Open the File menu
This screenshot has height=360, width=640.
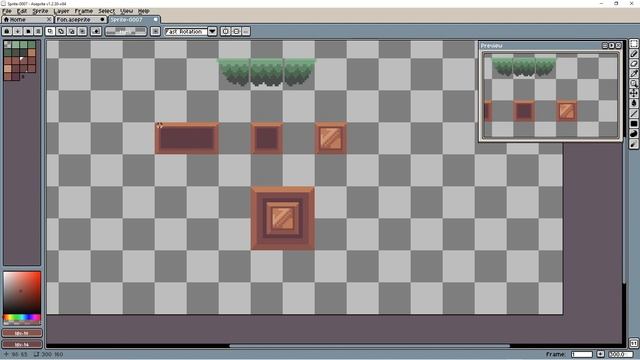coord(7,11)
